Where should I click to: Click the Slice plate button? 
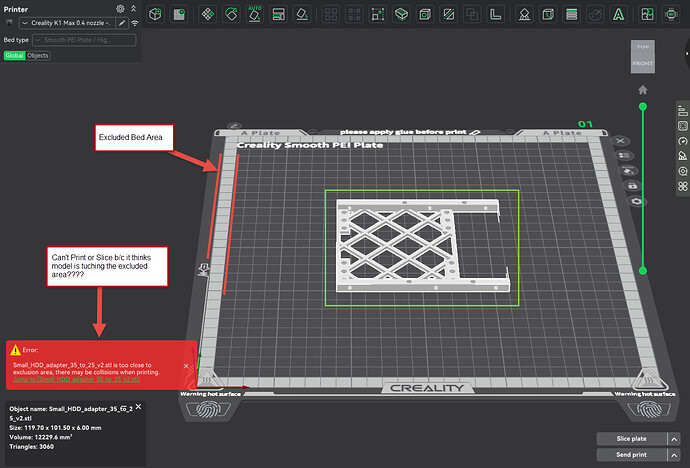click(631, 439)
